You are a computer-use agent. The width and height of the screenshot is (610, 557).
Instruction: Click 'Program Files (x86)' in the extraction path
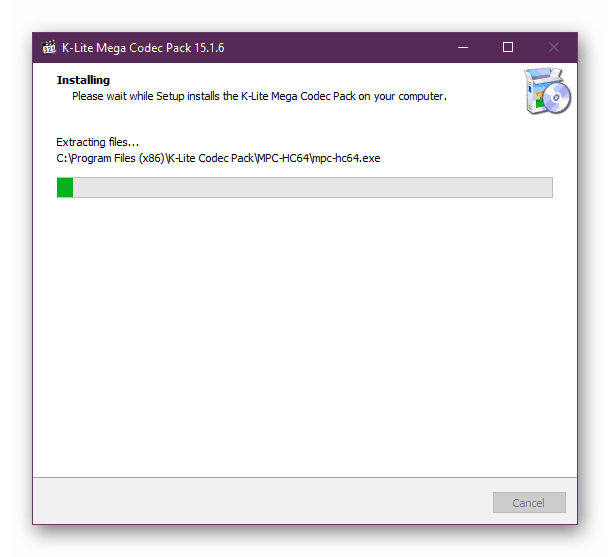pos(117,158)
